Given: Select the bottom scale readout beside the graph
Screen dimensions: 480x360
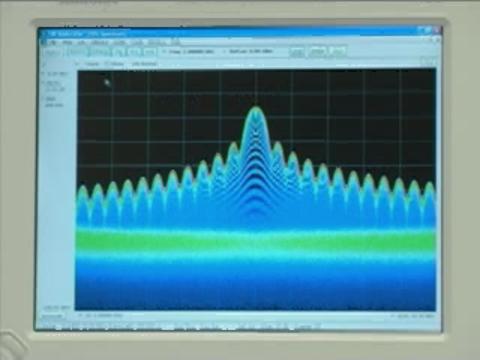Looking at the screenshot, I should pos(56,307).
